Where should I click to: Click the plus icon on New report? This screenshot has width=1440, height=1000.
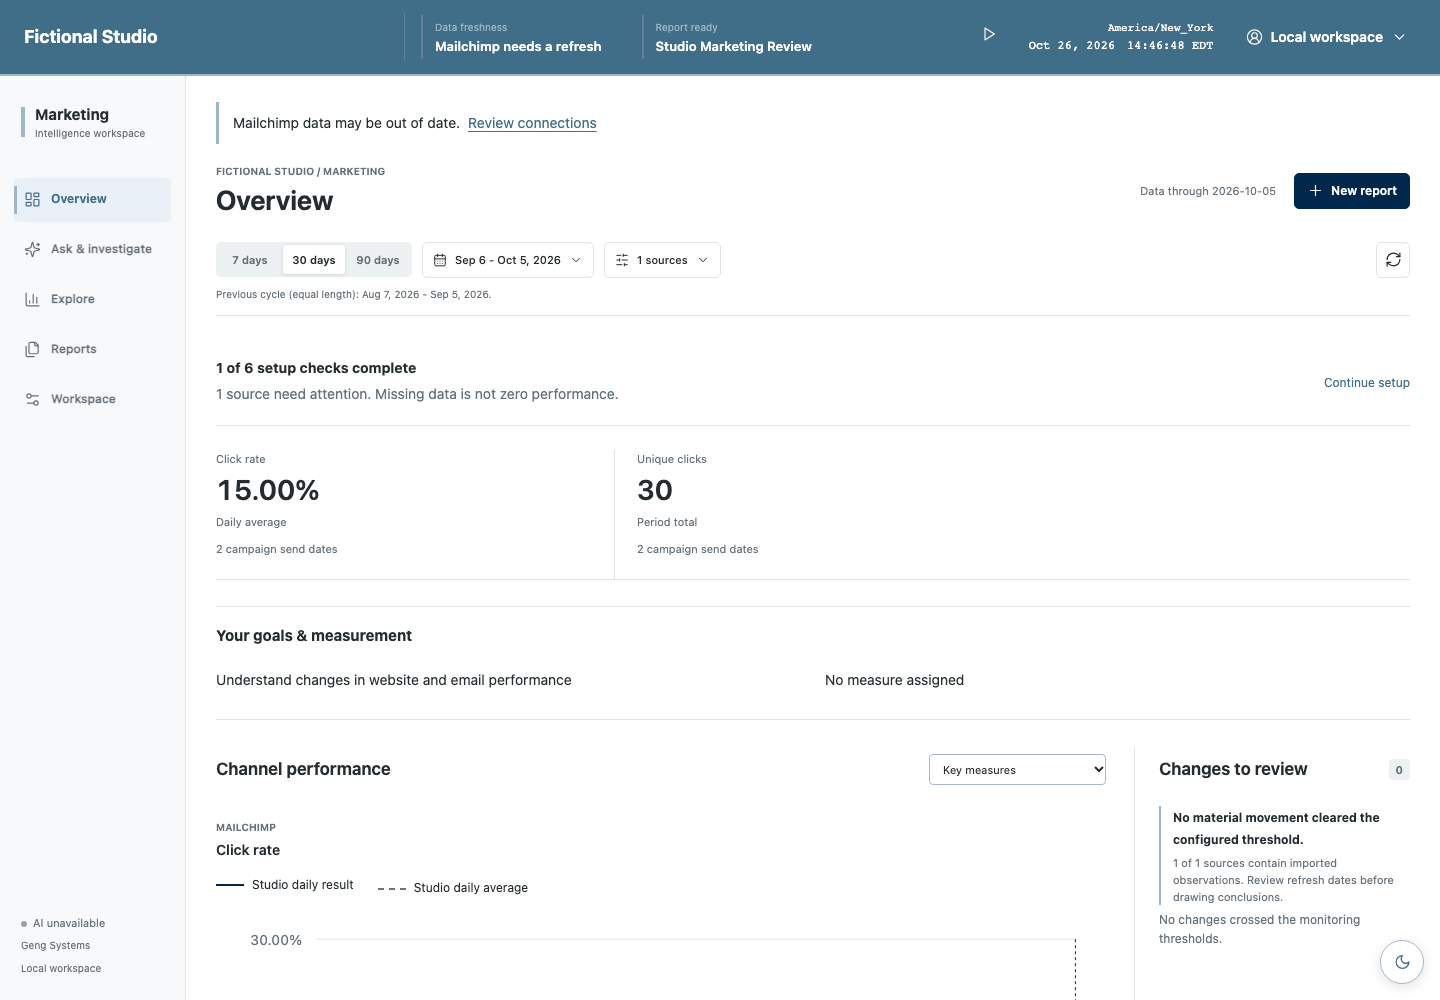[x=1315, y=191]
